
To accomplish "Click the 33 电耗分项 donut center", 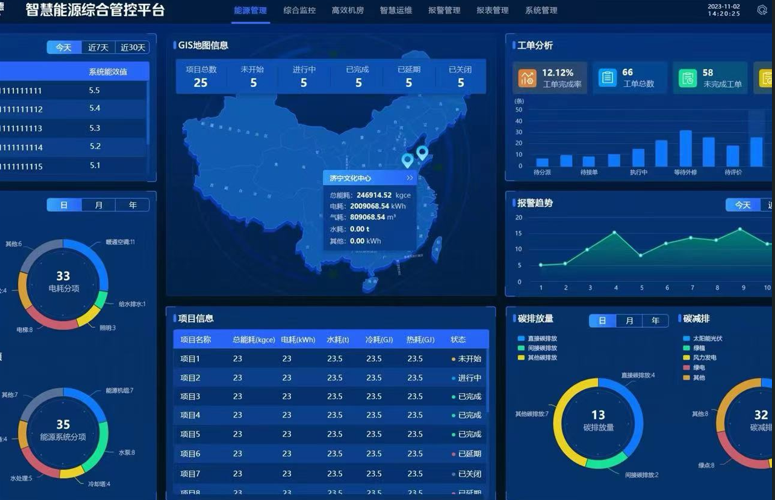I will (63, 282).
